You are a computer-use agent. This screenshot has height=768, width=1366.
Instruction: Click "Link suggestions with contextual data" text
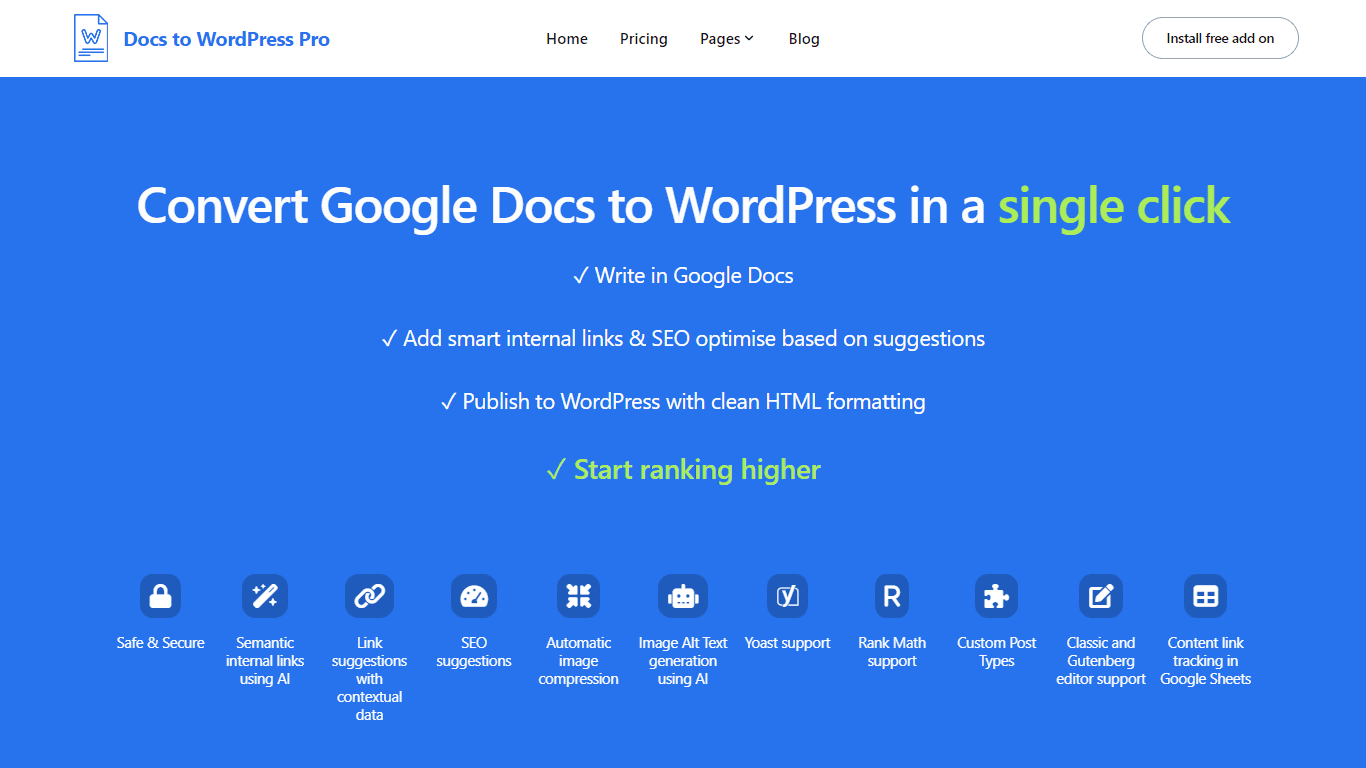pos(369,679)
